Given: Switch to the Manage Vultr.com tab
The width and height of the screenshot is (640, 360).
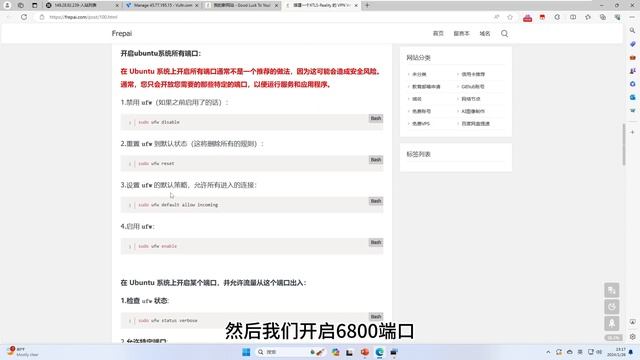Looking at the screenshot, I should coord(162,5).
